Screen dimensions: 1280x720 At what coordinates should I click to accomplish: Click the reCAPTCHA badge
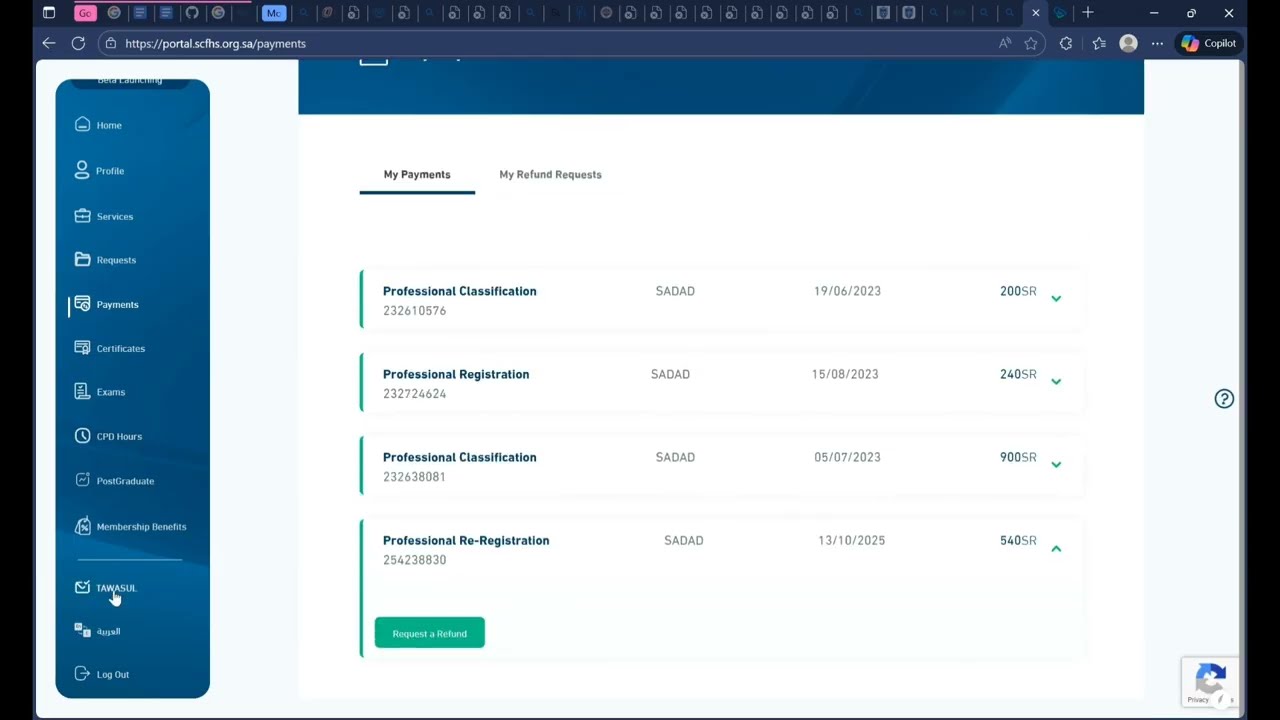pos(1210,682)
